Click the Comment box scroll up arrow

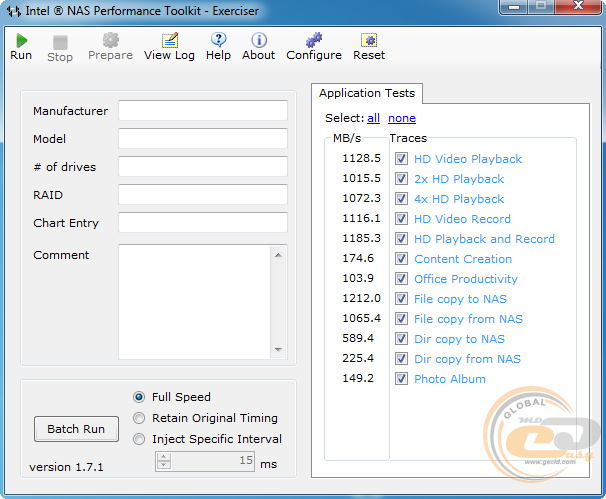(x=278, y=255)
